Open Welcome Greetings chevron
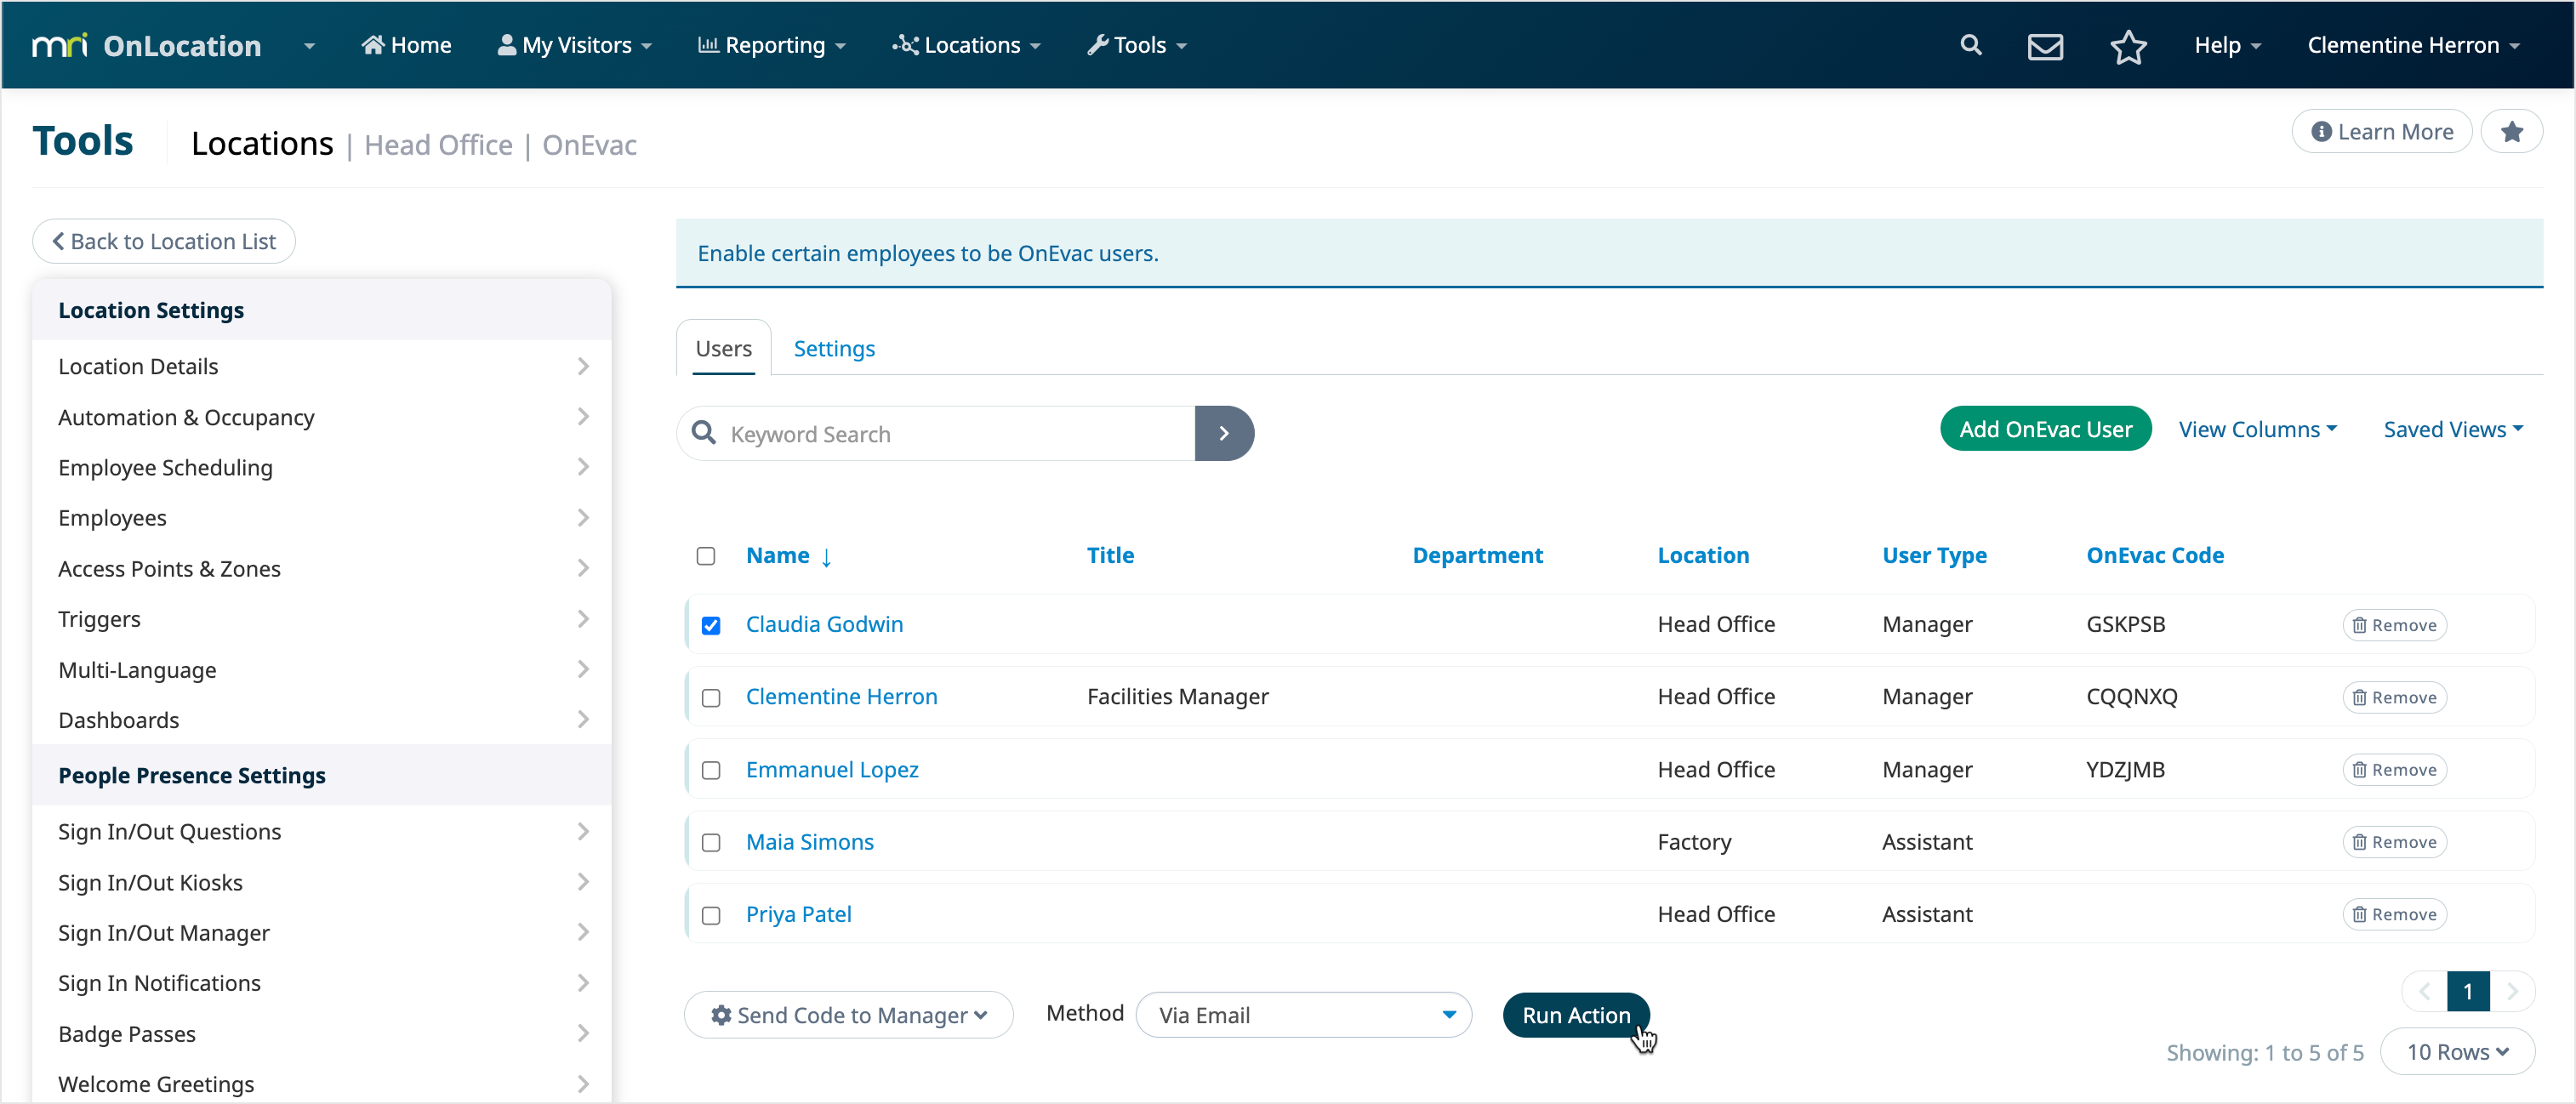This screenshot has height=1104, width=2576. [x=583, y=1084]
